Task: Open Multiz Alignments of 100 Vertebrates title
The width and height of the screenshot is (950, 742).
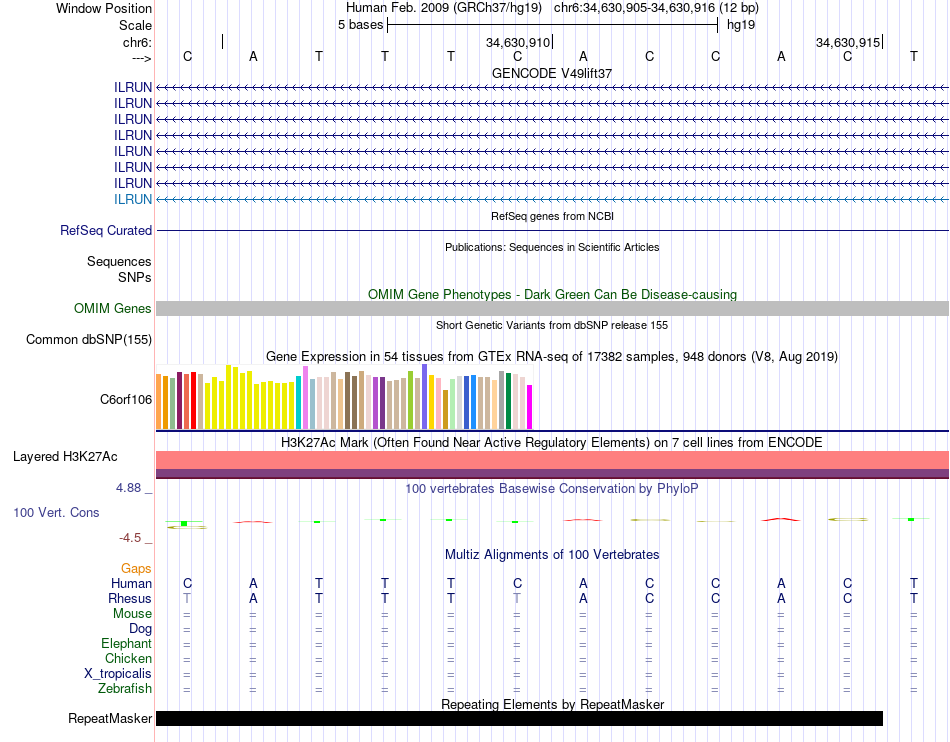Action: 552,555
